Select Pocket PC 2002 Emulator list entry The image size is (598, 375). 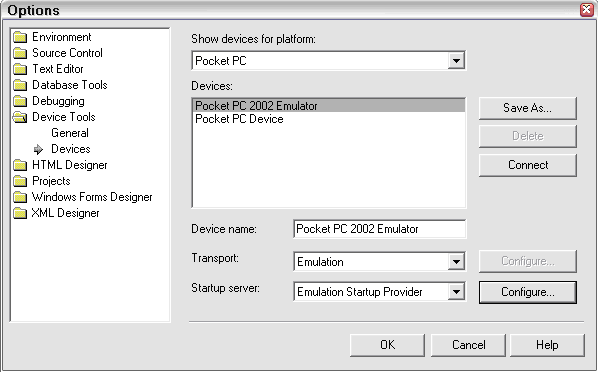[328, 106]
